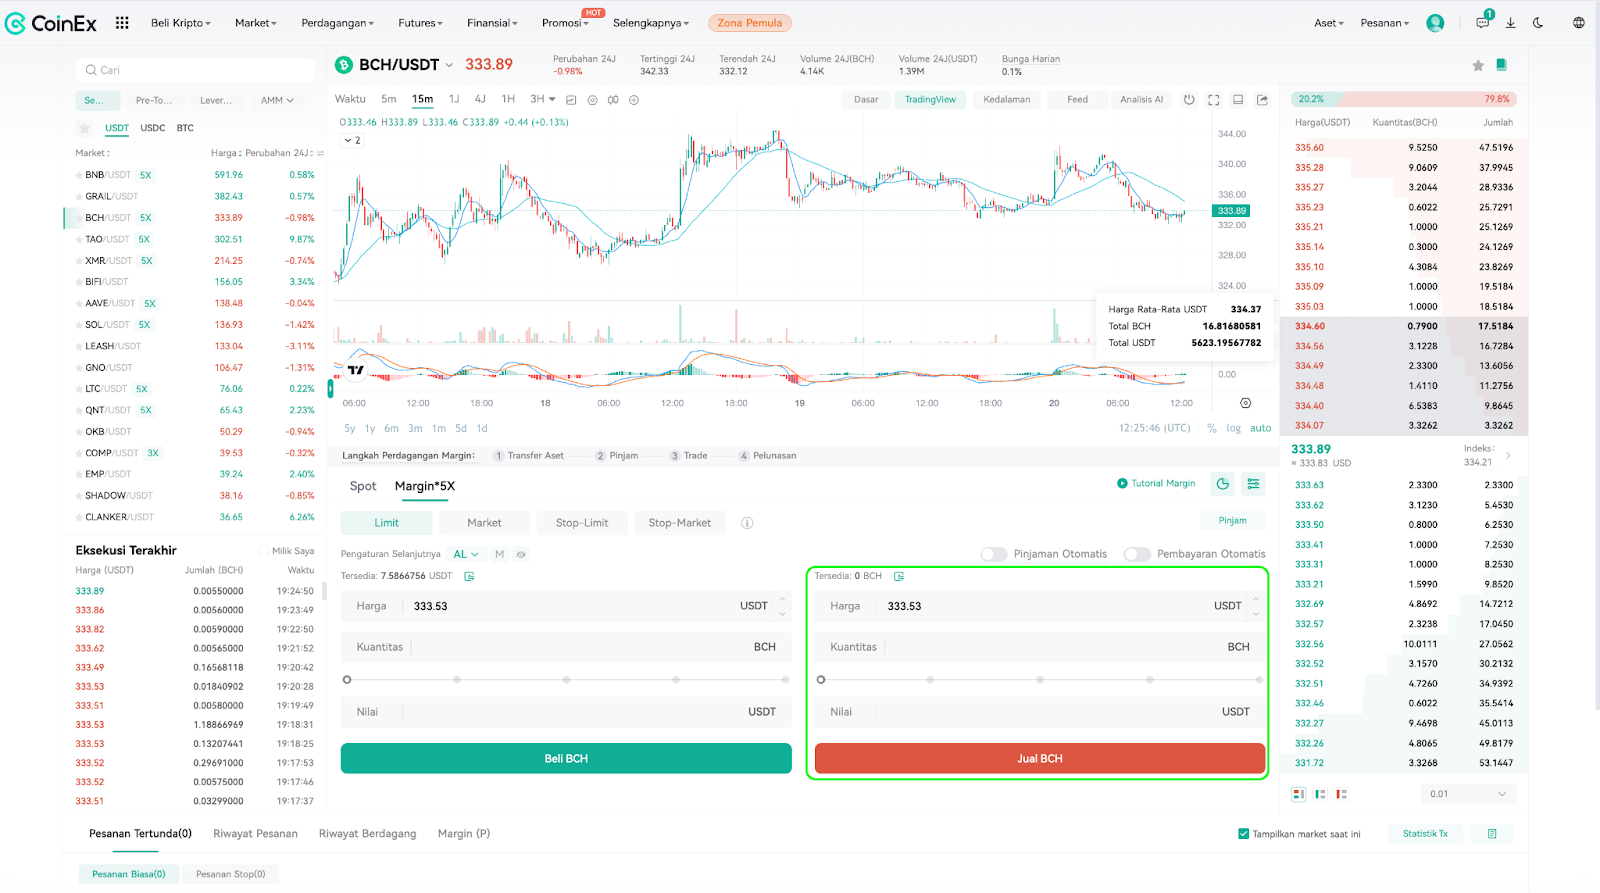Open chart settings eye-target icon
This screenshot has width=1600, height=893.
592,100
